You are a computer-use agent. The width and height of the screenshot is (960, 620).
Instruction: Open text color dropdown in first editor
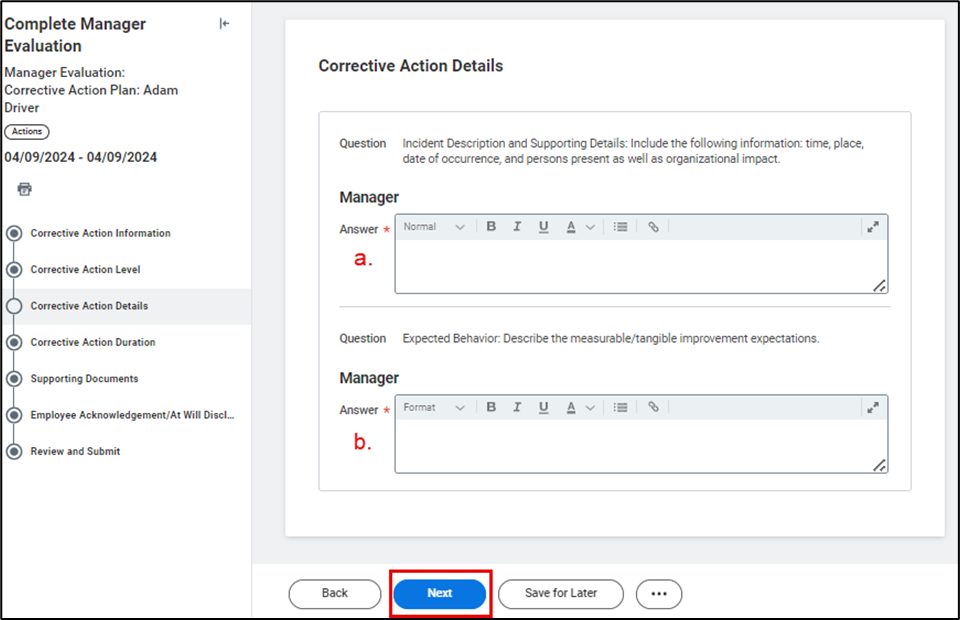pos(579,227)
